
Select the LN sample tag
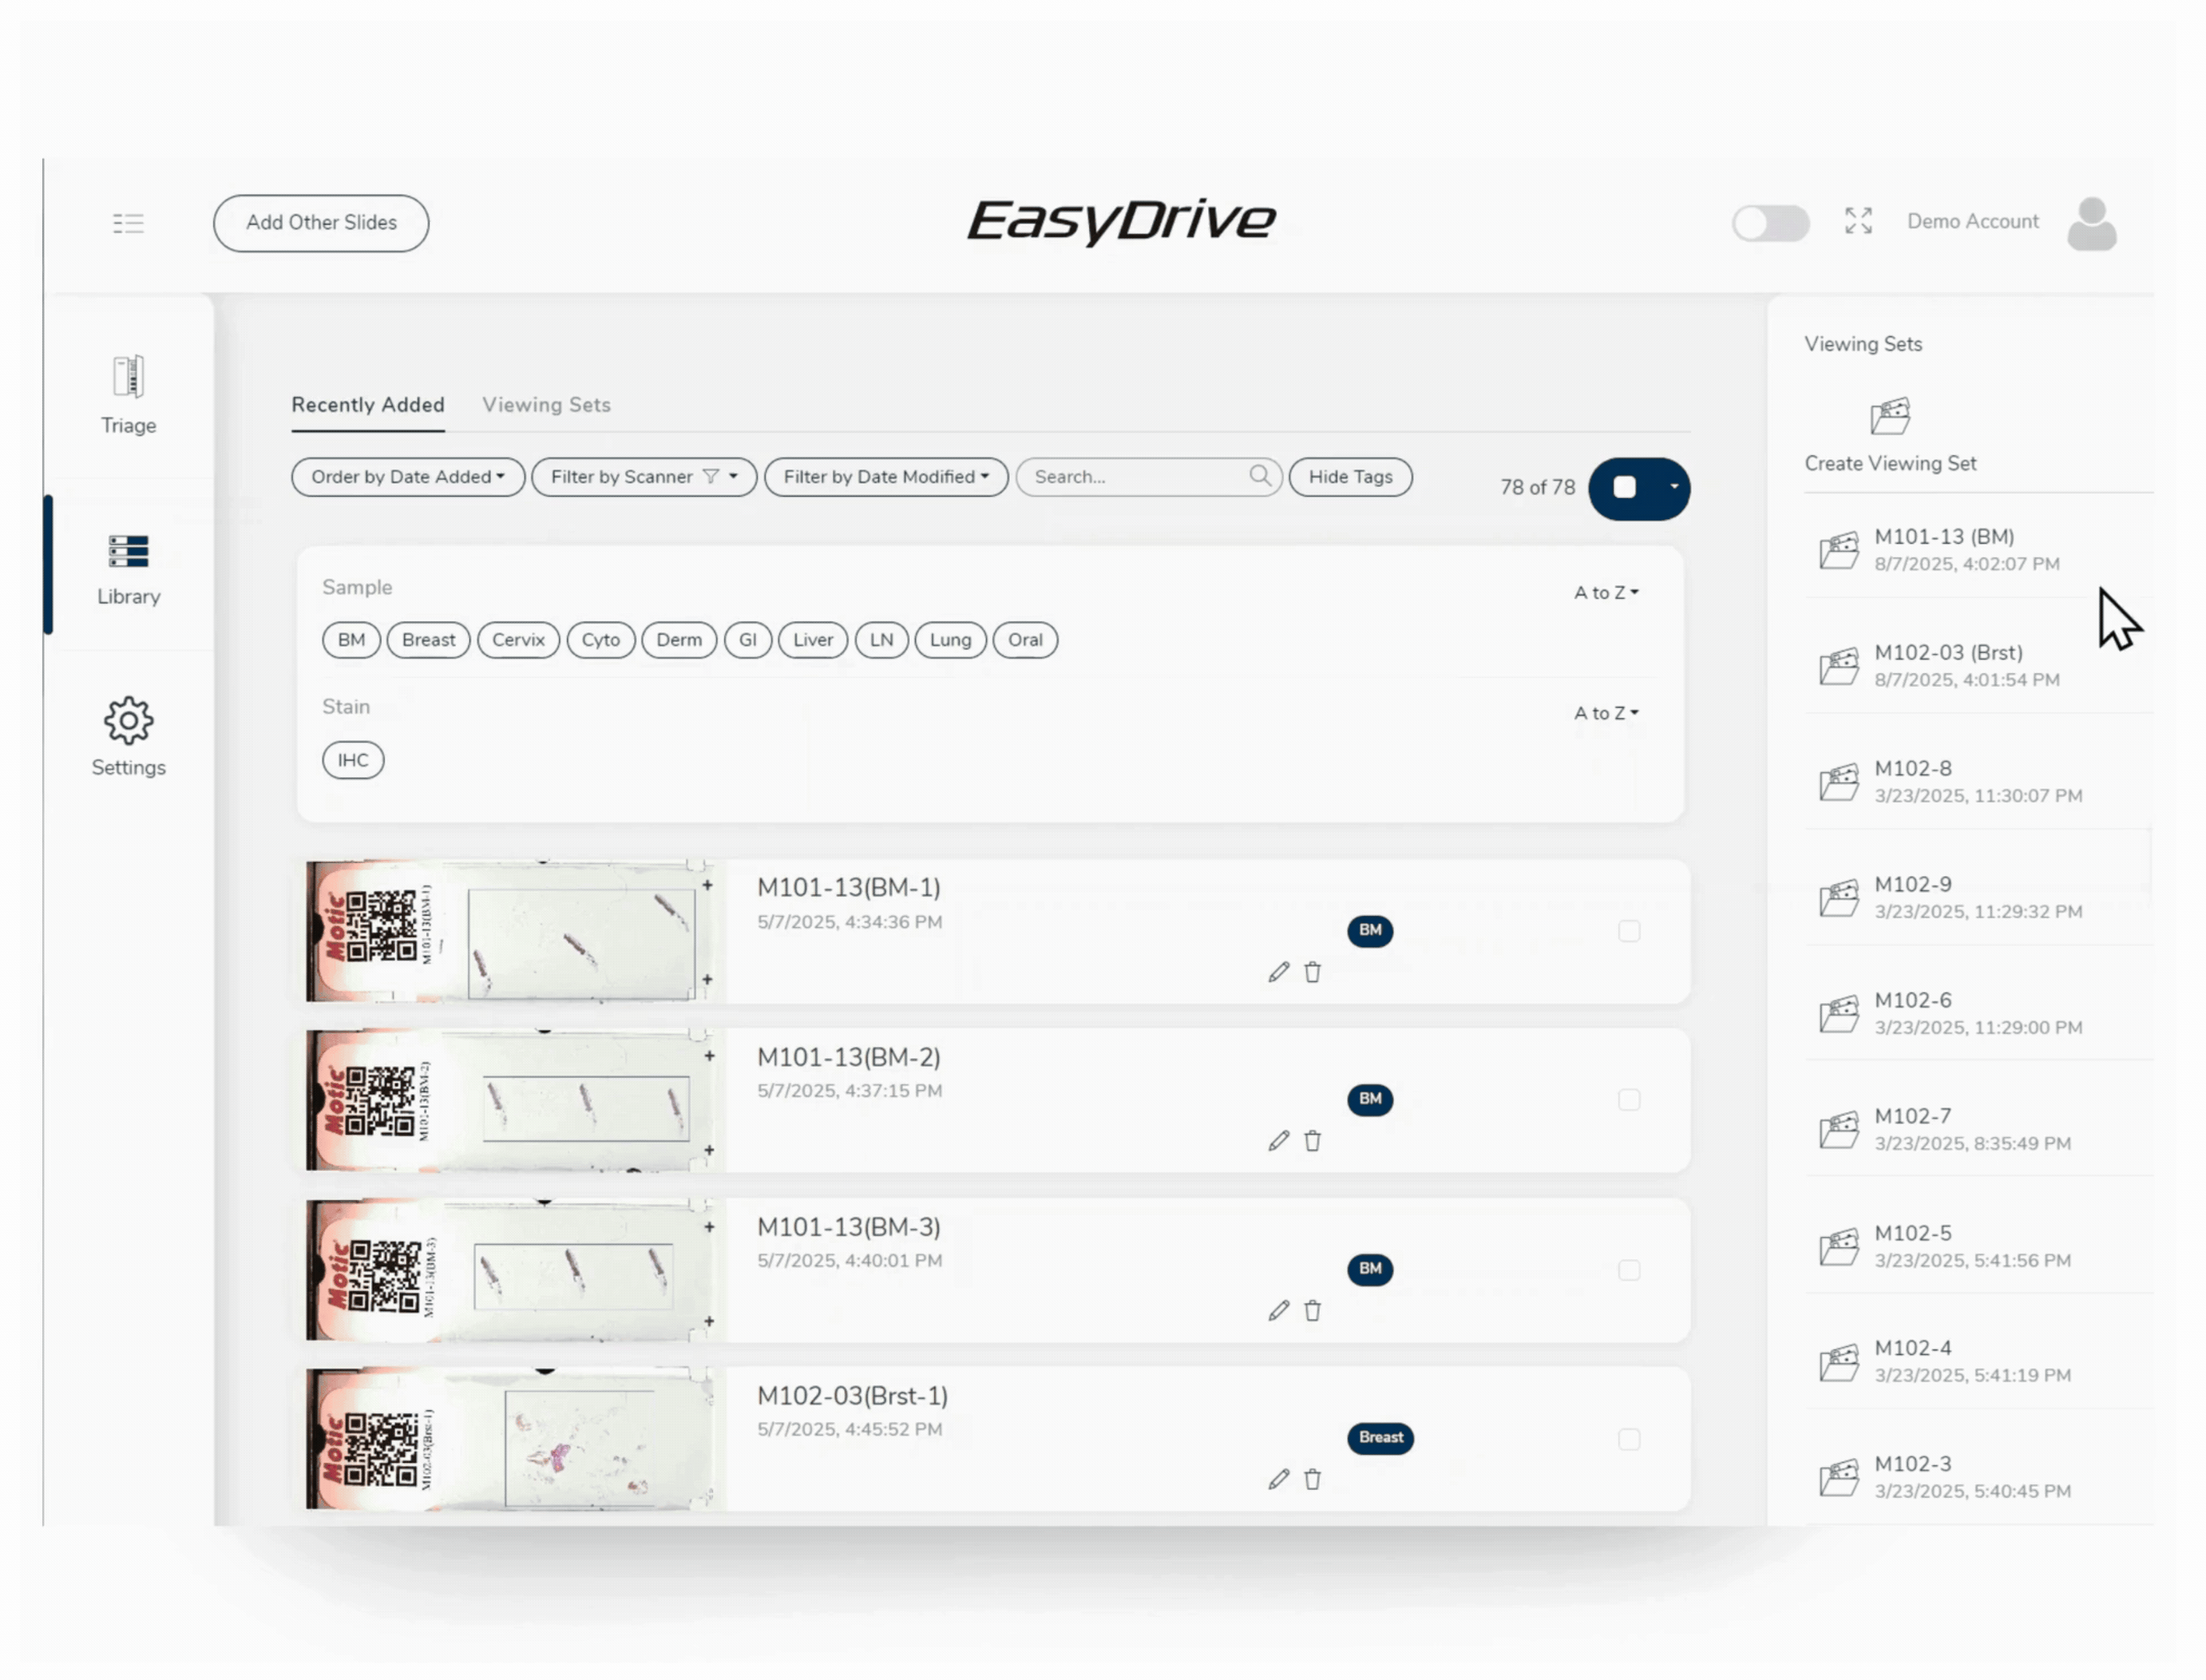(881, 640)
